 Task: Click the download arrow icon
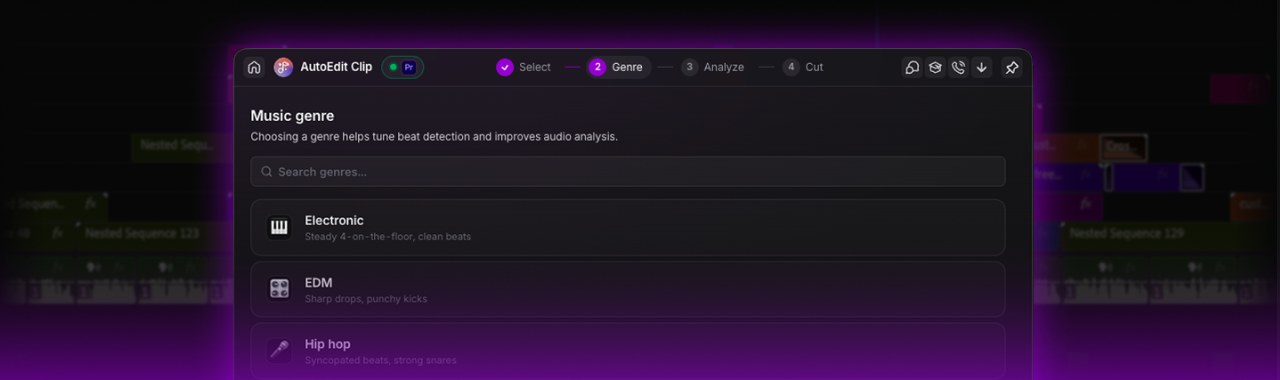(x=982, y=67)
